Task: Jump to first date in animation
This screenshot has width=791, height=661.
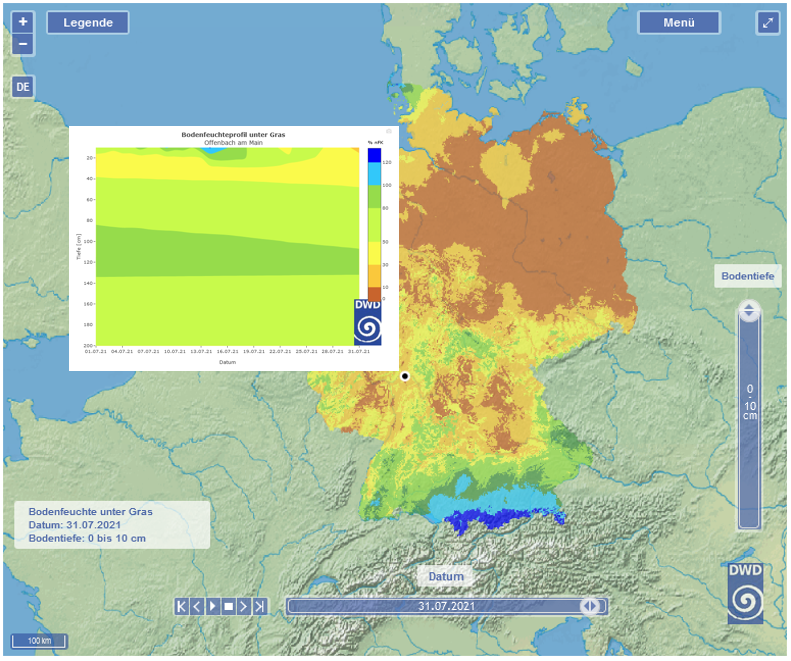Action: point(181,606)
